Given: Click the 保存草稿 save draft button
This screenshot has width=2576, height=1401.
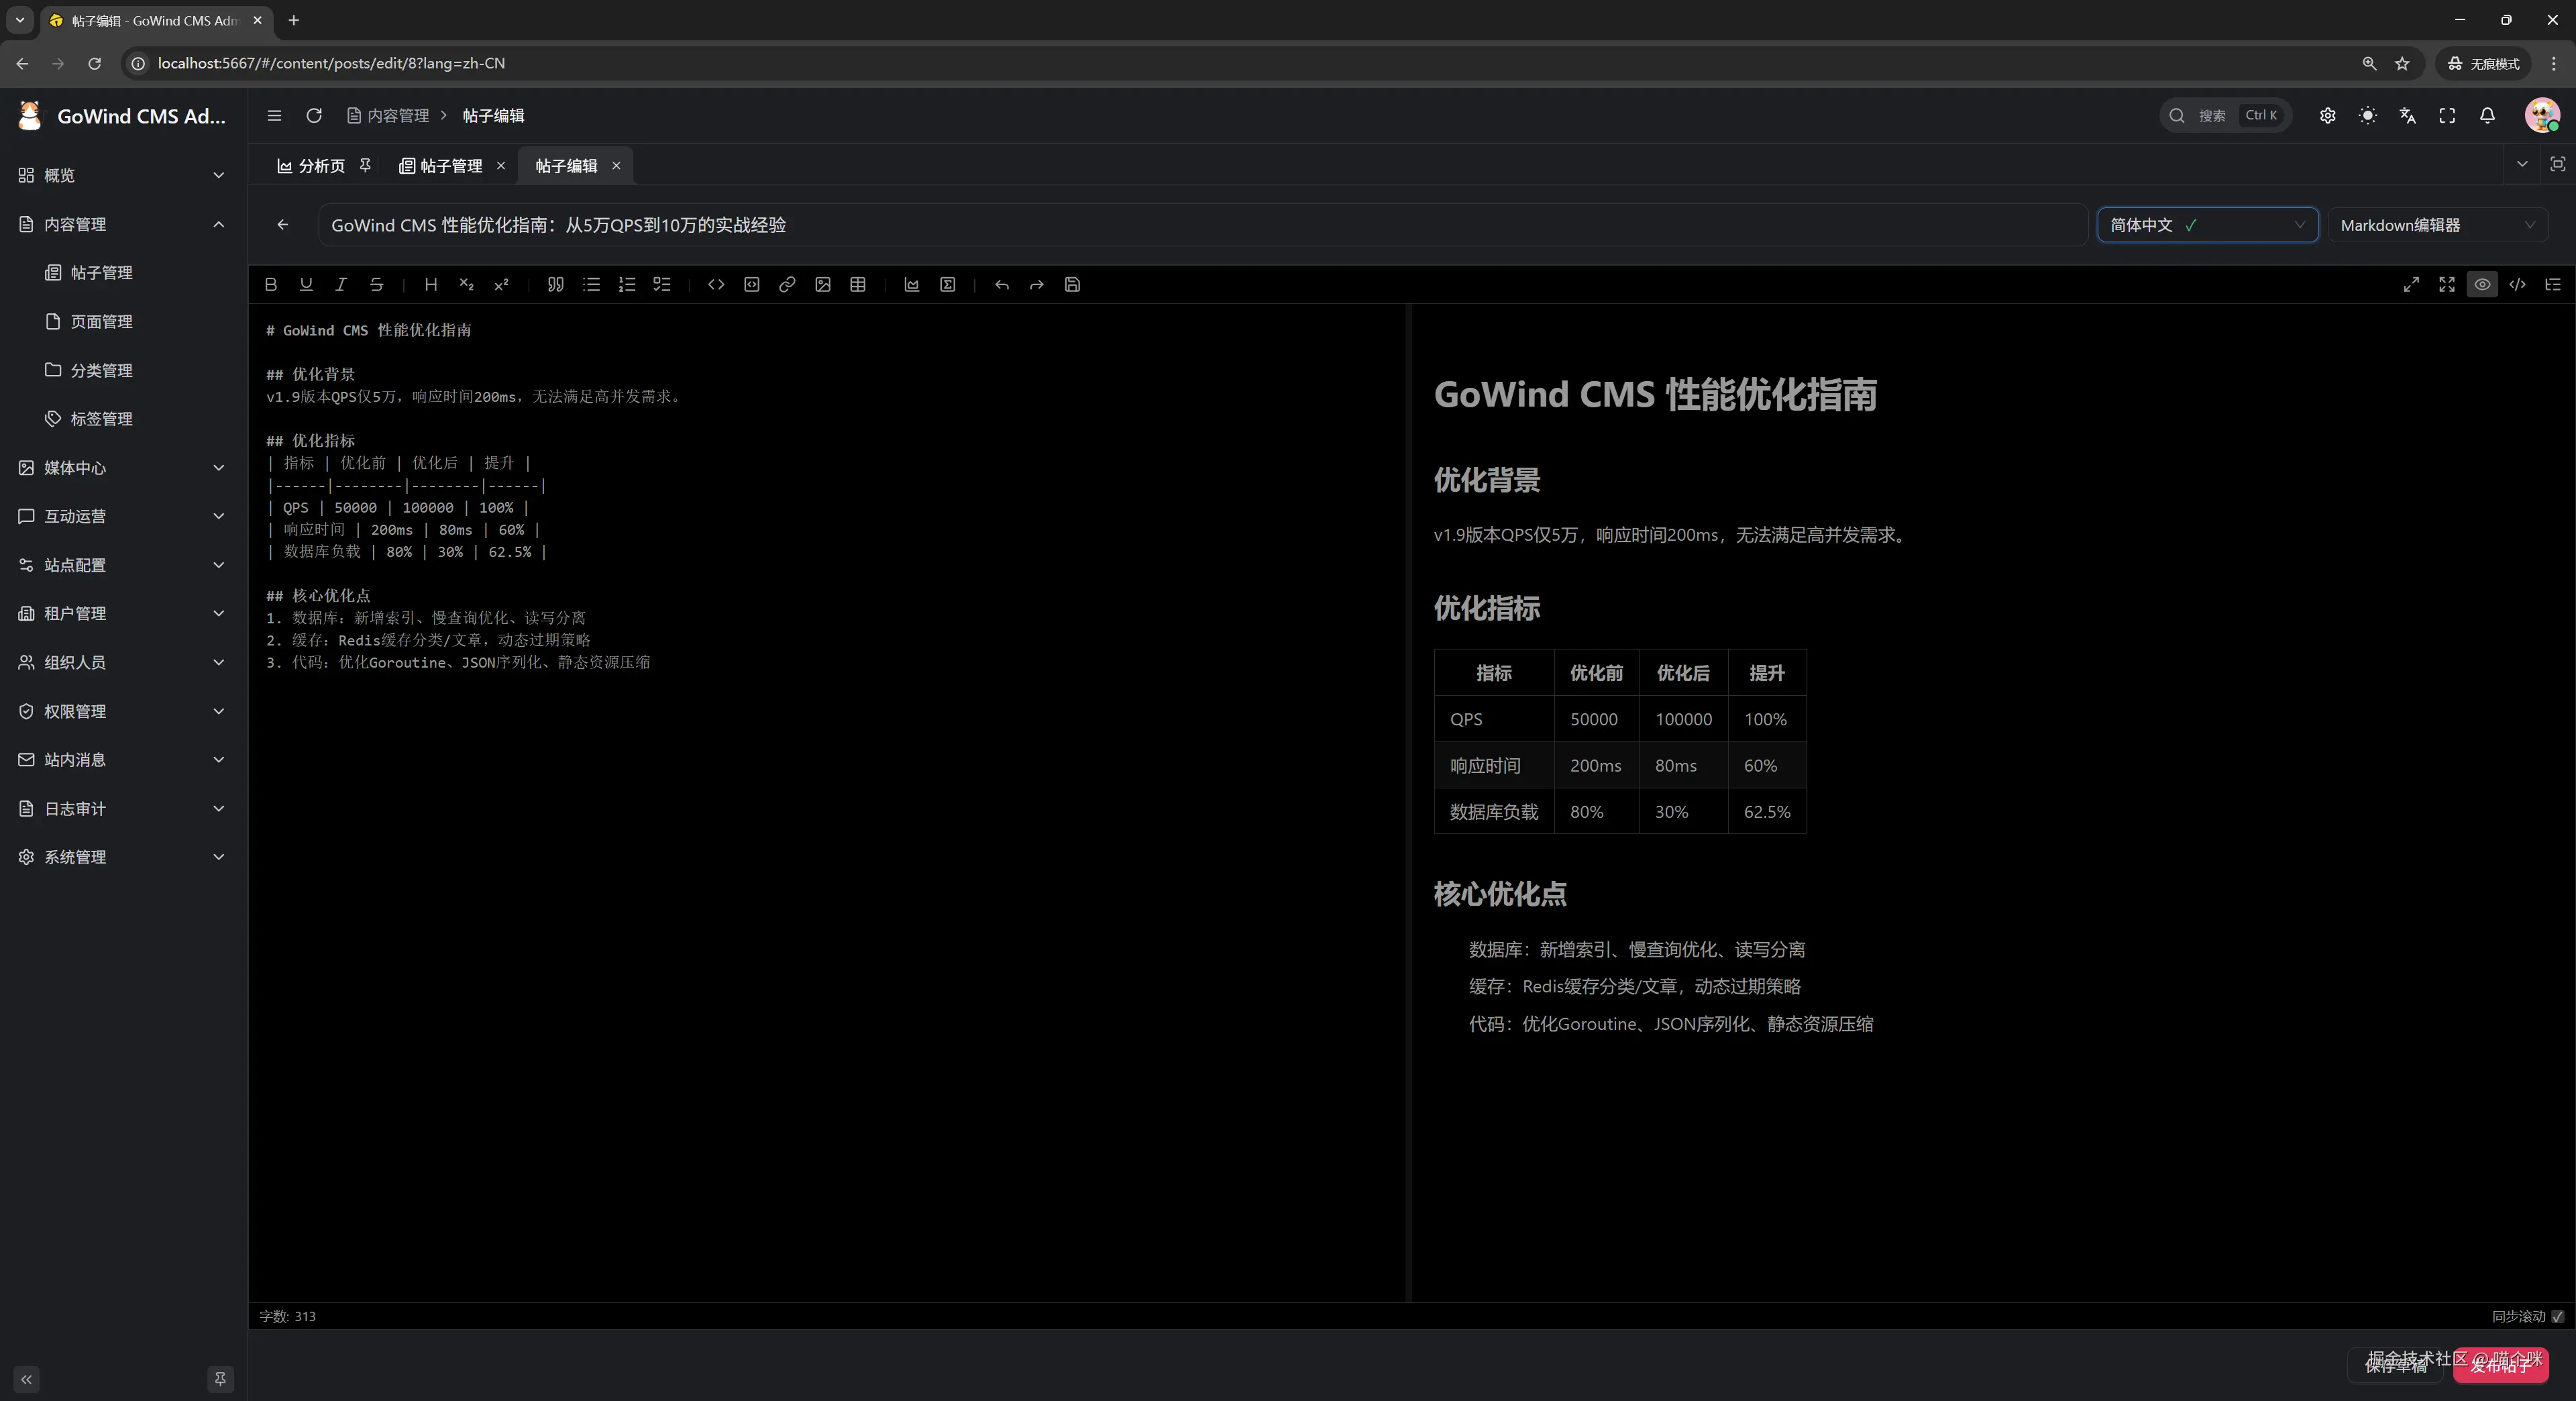Looking at the screenshot, I should 2396,1365.
